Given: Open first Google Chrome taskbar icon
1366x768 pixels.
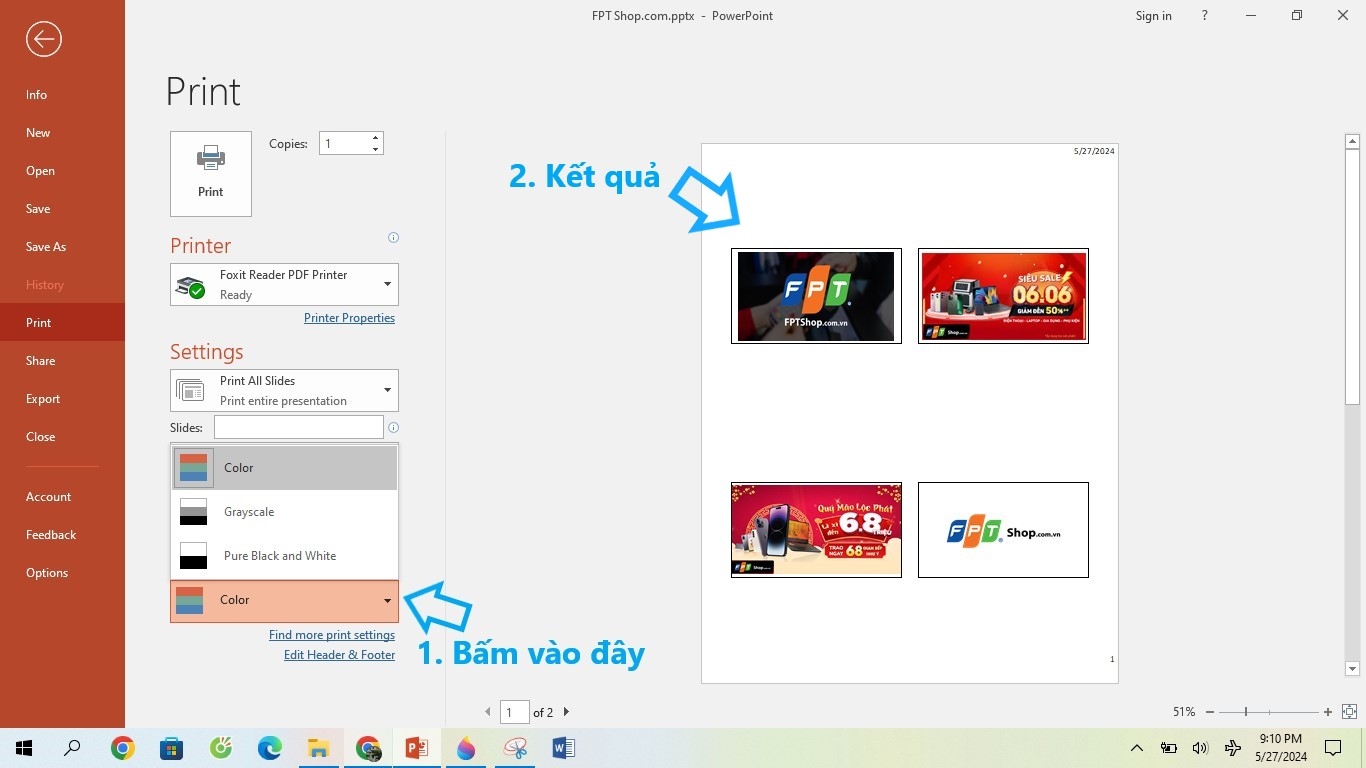Looking at the screenshot, I should pos(123,748).
